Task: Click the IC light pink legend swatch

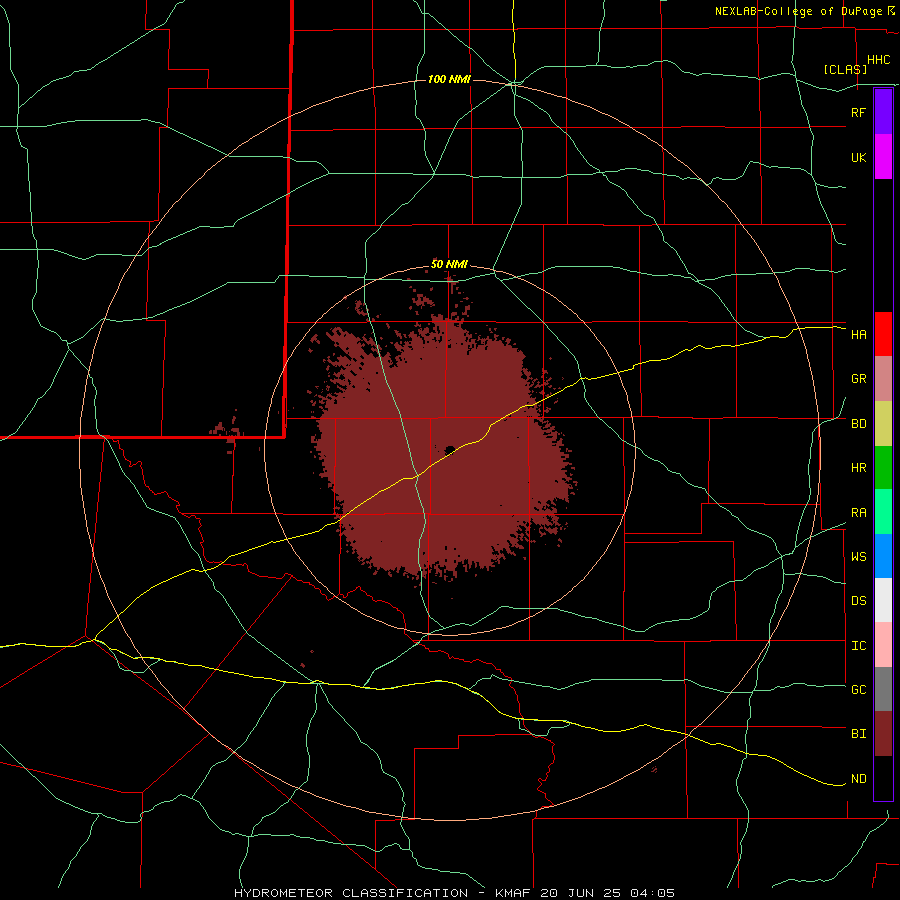Action: [x=883, y=645]
